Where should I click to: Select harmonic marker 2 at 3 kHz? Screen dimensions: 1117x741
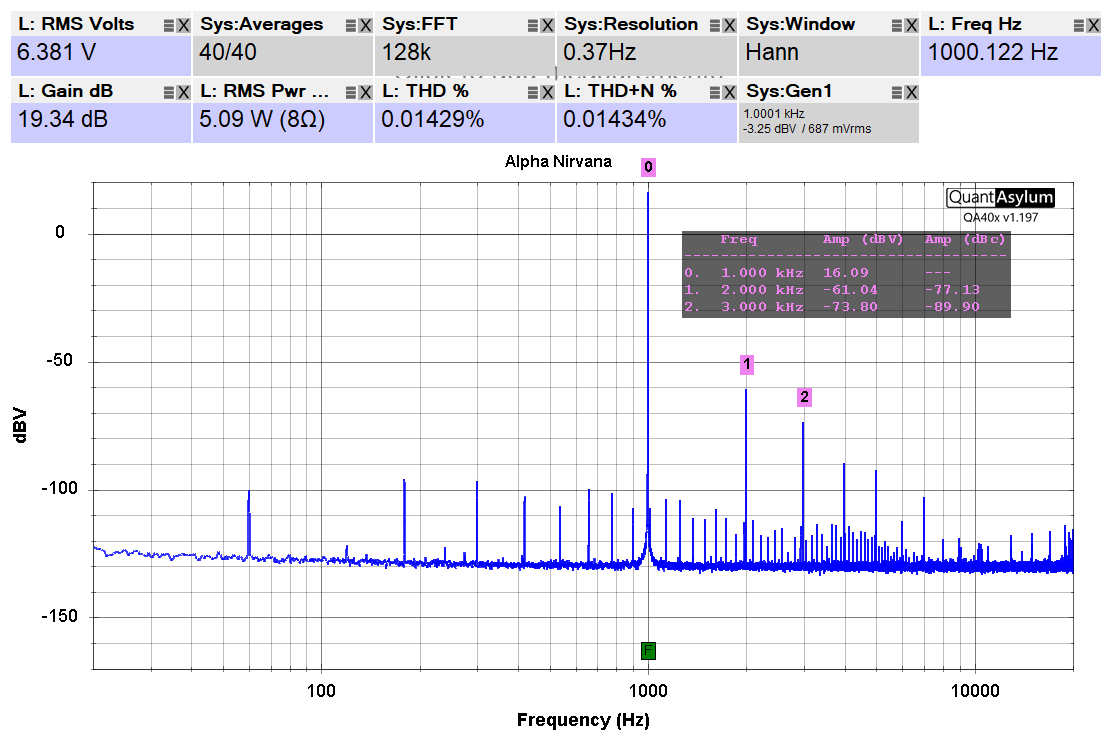804,397
